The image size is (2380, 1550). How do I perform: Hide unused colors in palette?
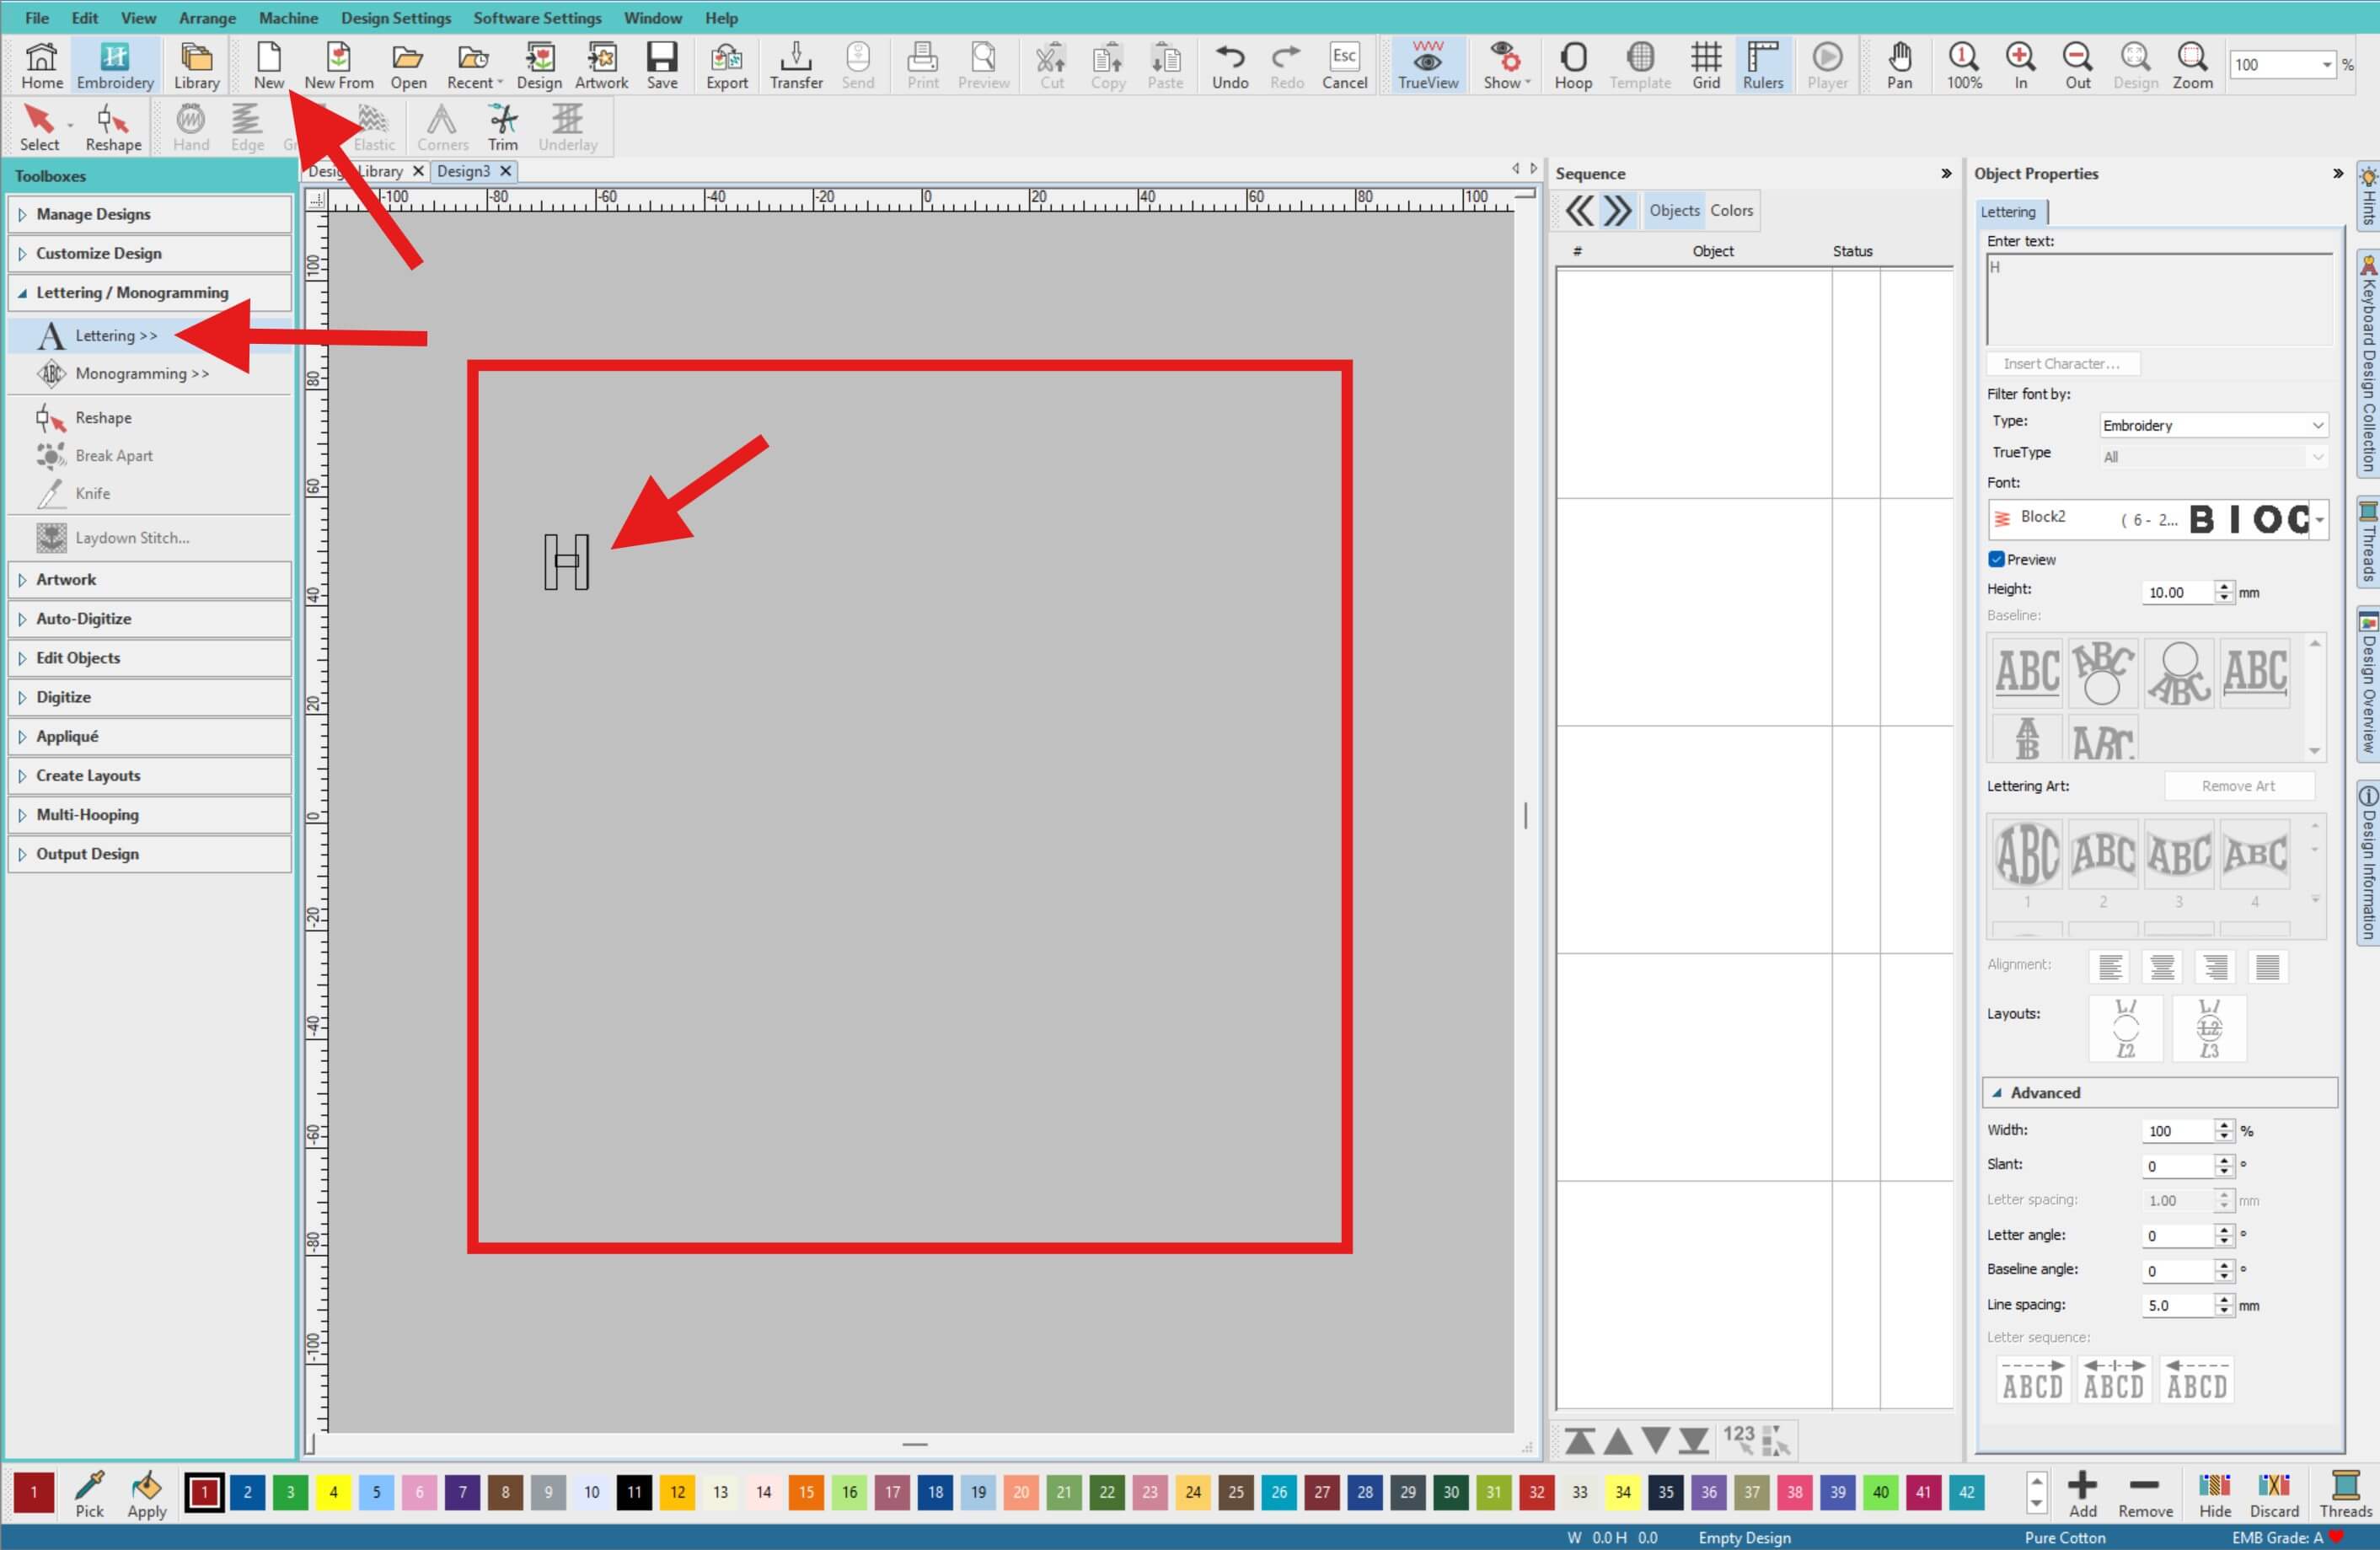(x=2215, y=1495)
